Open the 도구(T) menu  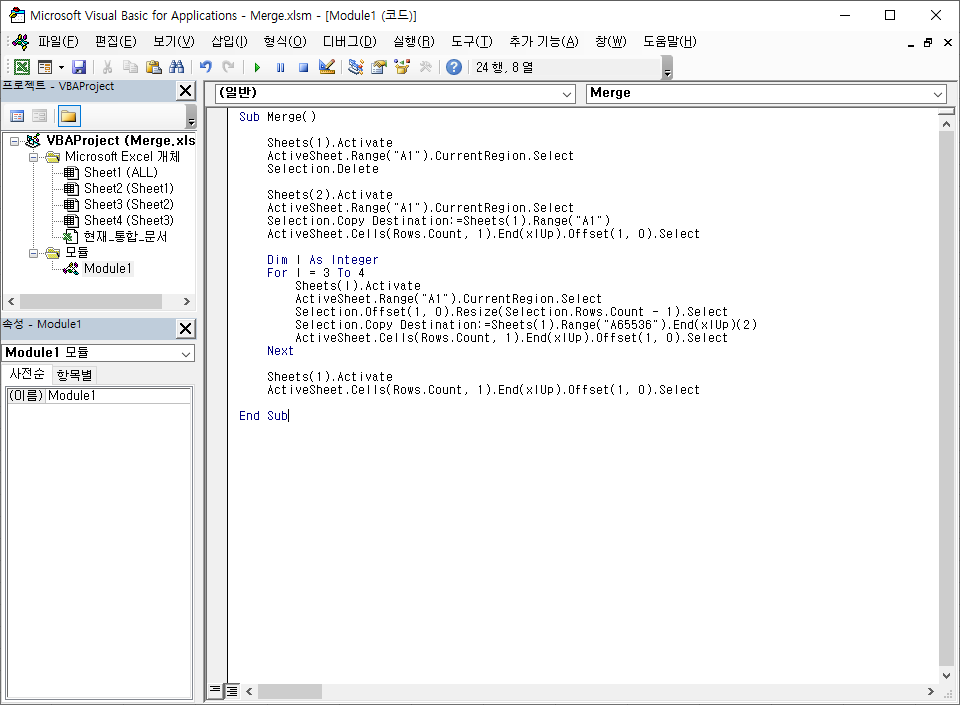[471, 42]
